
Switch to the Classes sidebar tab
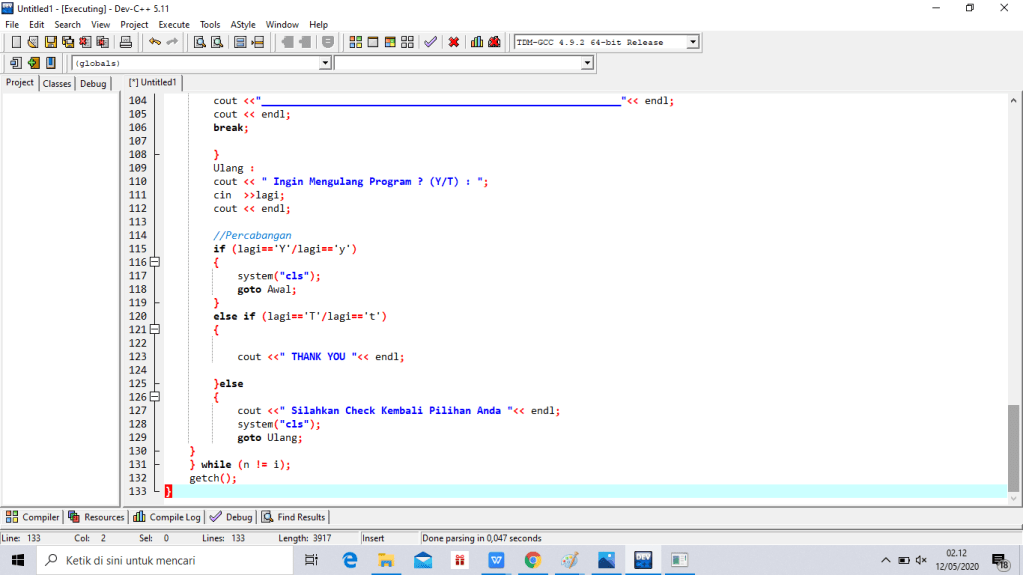coord(57,84)
